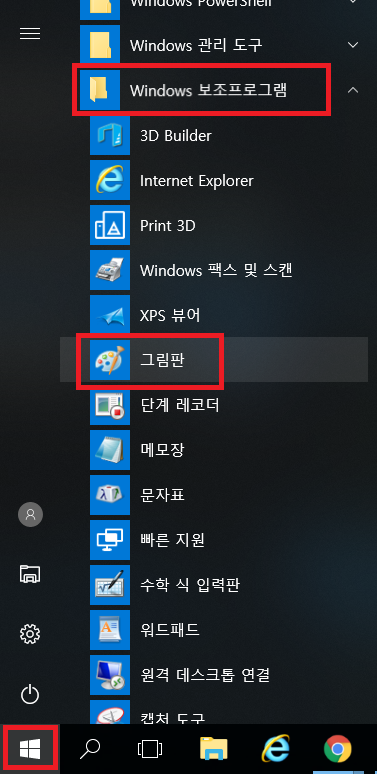Click the Windows Start button
Screen dimensions: 377x774
(30, 749)
